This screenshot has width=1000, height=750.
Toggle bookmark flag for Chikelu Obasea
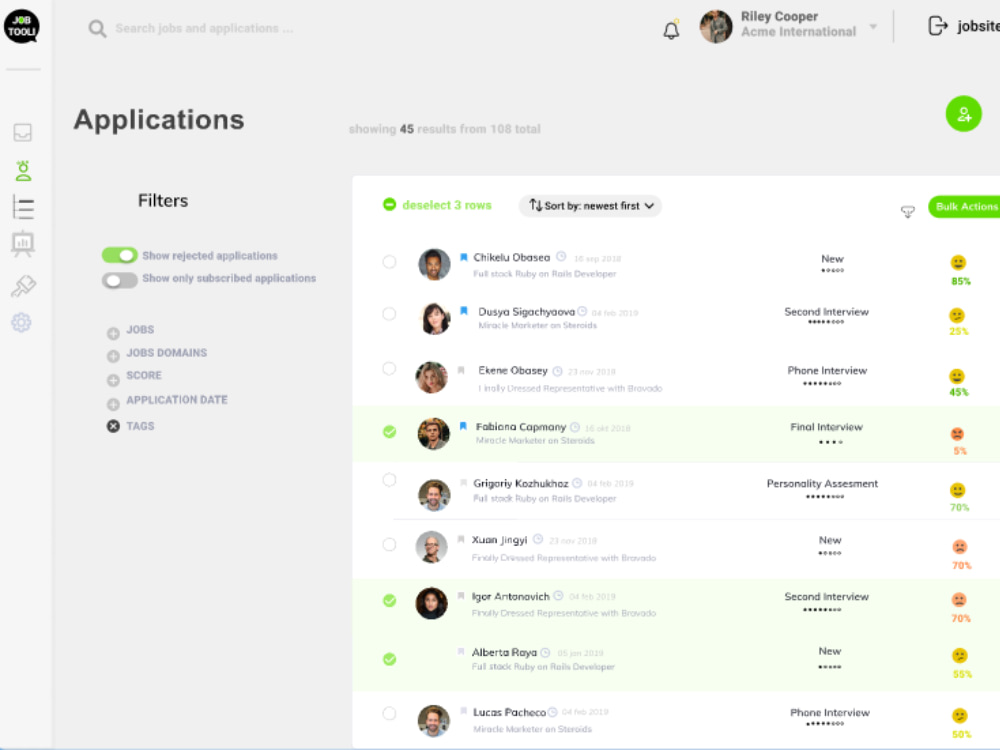[x=464, y=257]
